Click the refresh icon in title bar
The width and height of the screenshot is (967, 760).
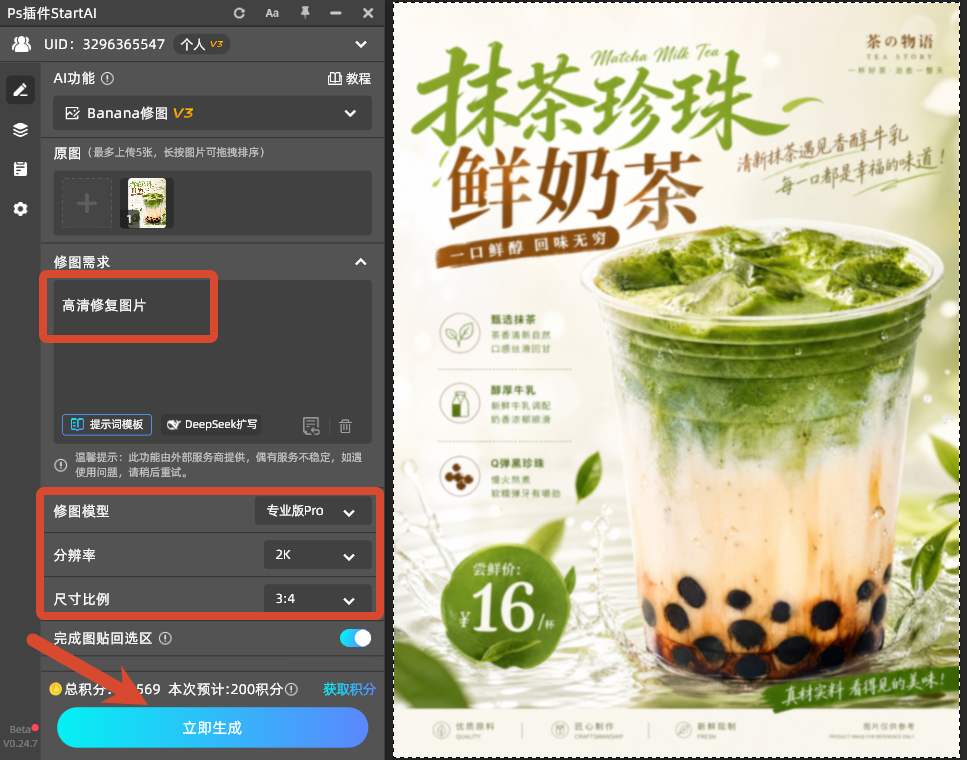pos(239,13)
